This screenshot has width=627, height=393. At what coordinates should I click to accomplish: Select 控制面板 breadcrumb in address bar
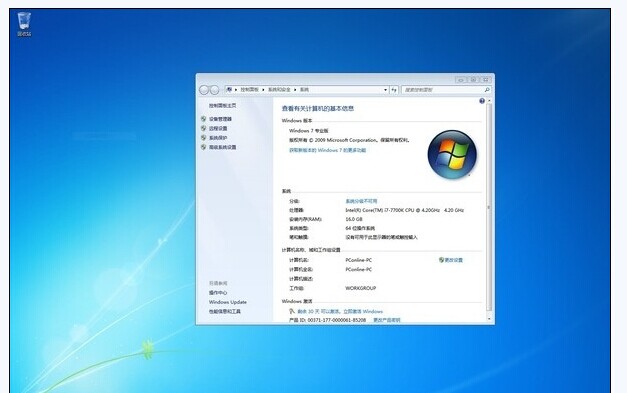coord(250,90)
